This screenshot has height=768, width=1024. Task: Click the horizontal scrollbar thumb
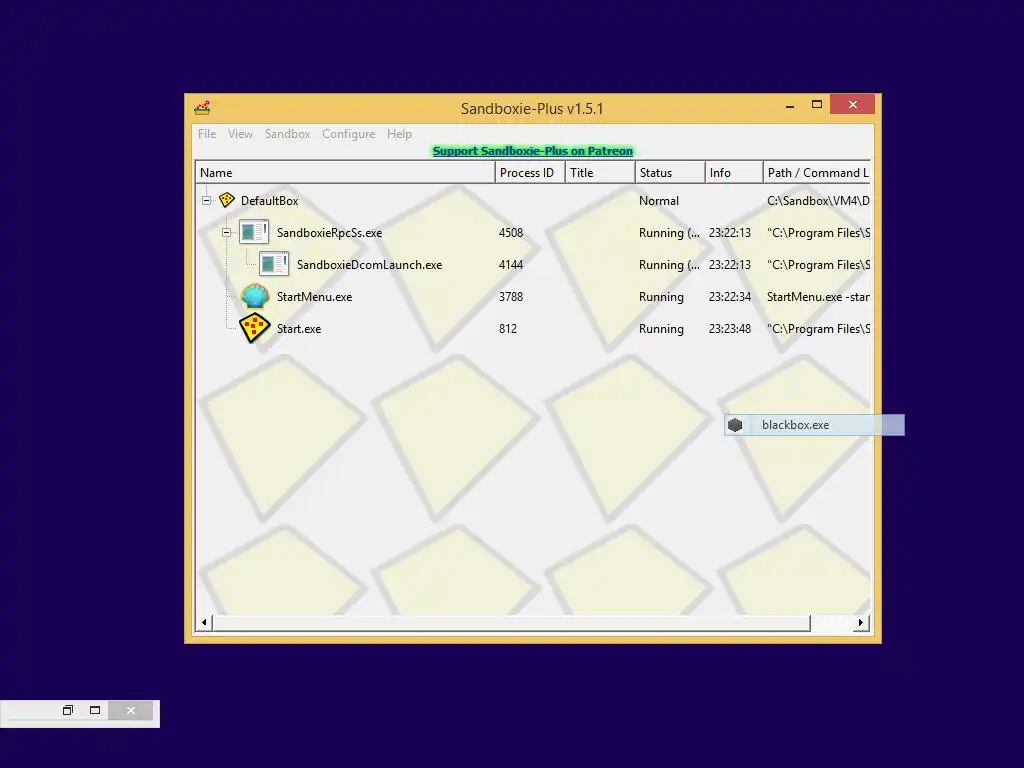tap(511, 622)
